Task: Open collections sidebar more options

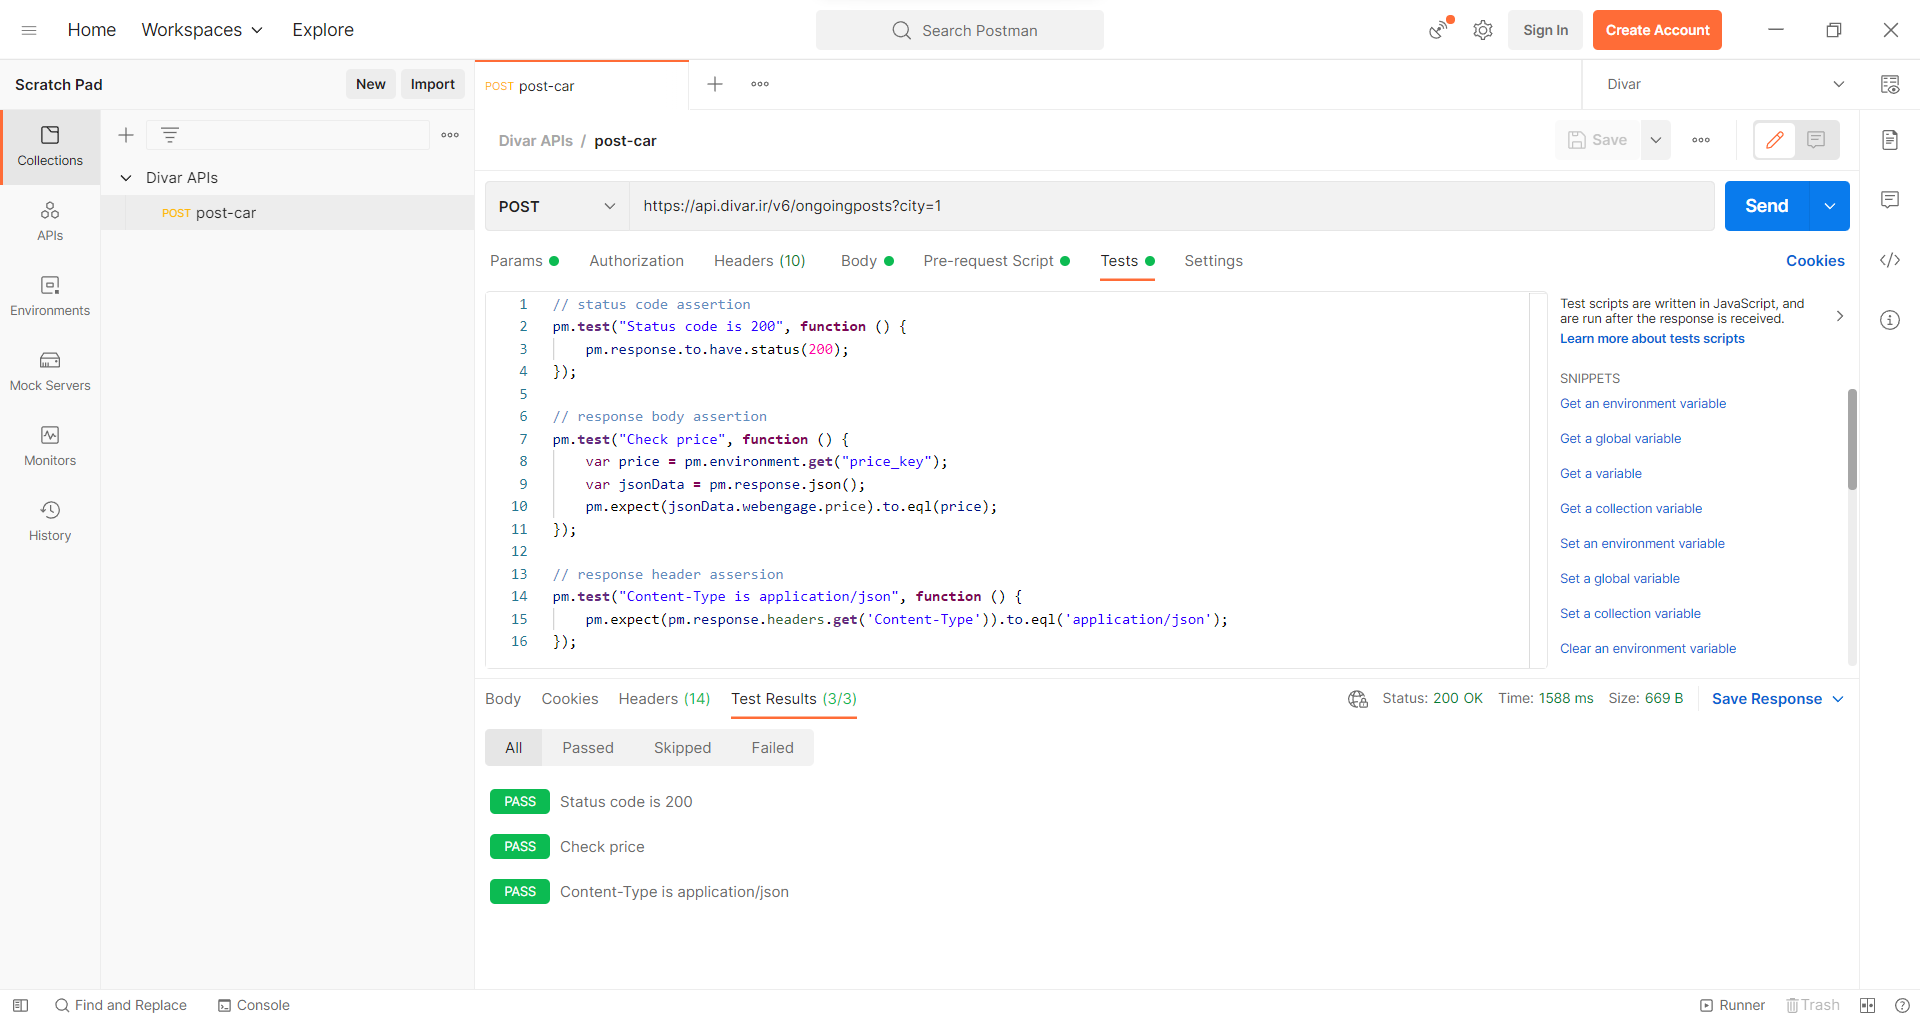Action: tap(450, 135)
